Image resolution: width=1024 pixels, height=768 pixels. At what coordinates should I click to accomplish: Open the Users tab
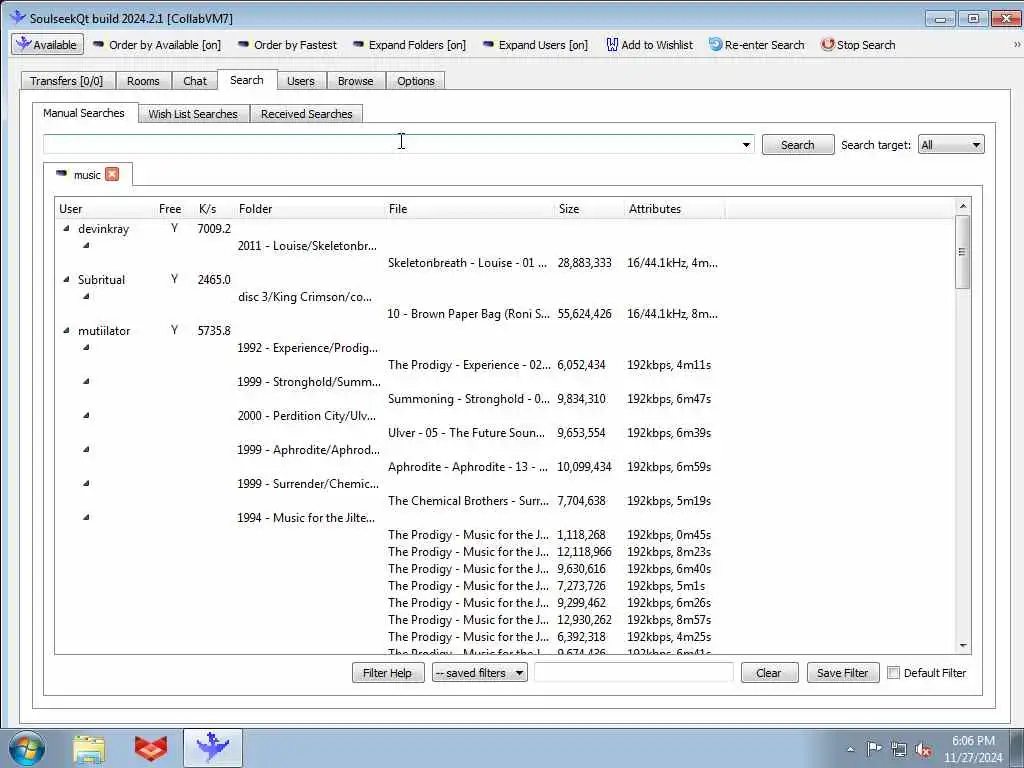pos(300,81)
